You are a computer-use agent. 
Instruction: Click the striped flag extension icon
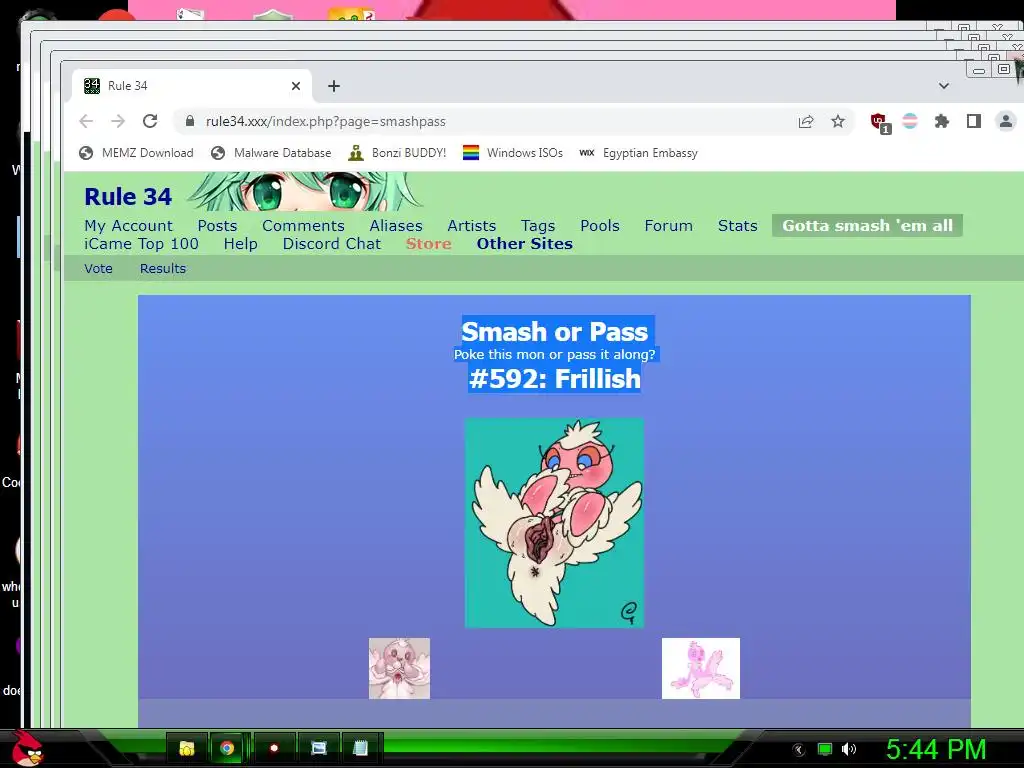coord(910,121)
